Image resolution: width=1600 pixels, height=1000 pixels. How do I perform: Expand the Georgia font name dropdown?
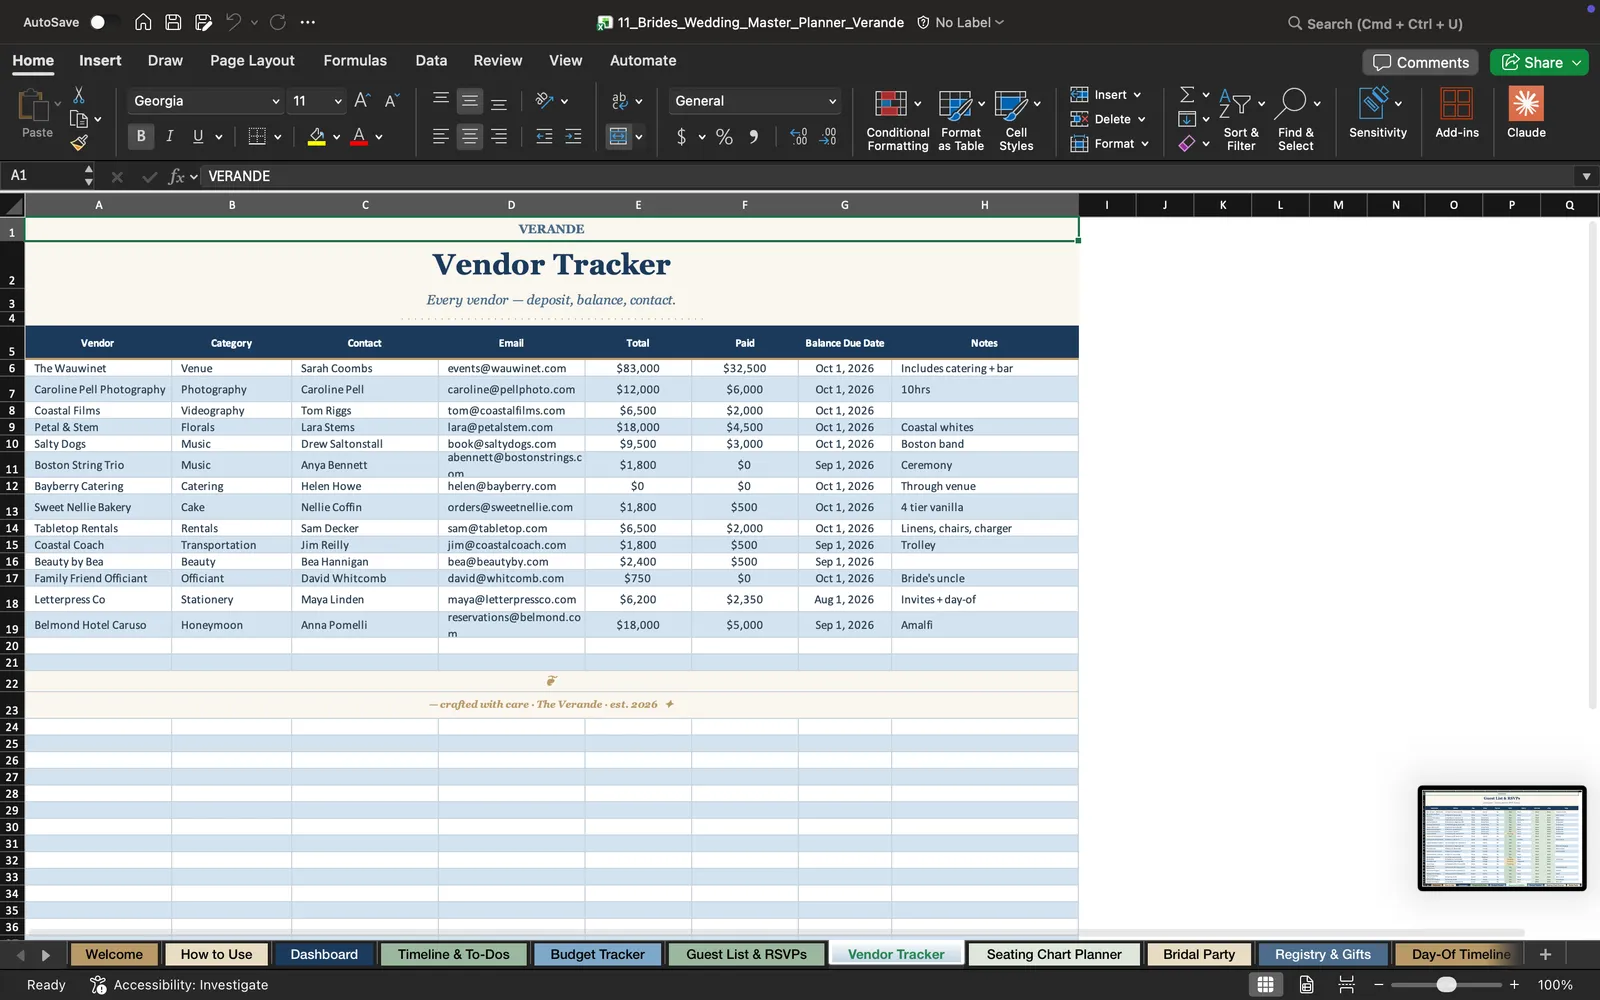[275, 101]
